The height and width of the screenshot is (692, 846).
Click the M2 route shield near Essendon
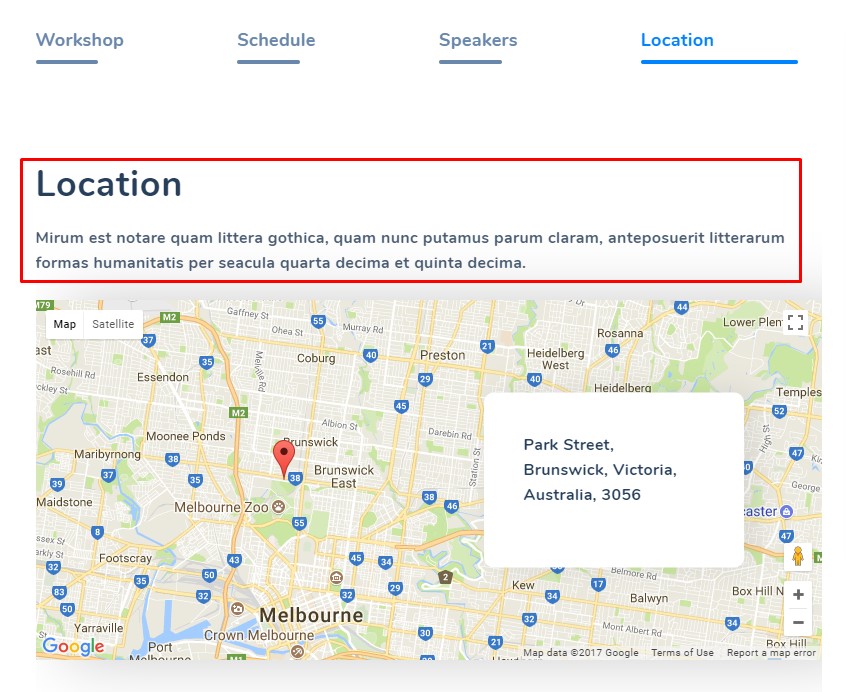(x=237, y=412)
